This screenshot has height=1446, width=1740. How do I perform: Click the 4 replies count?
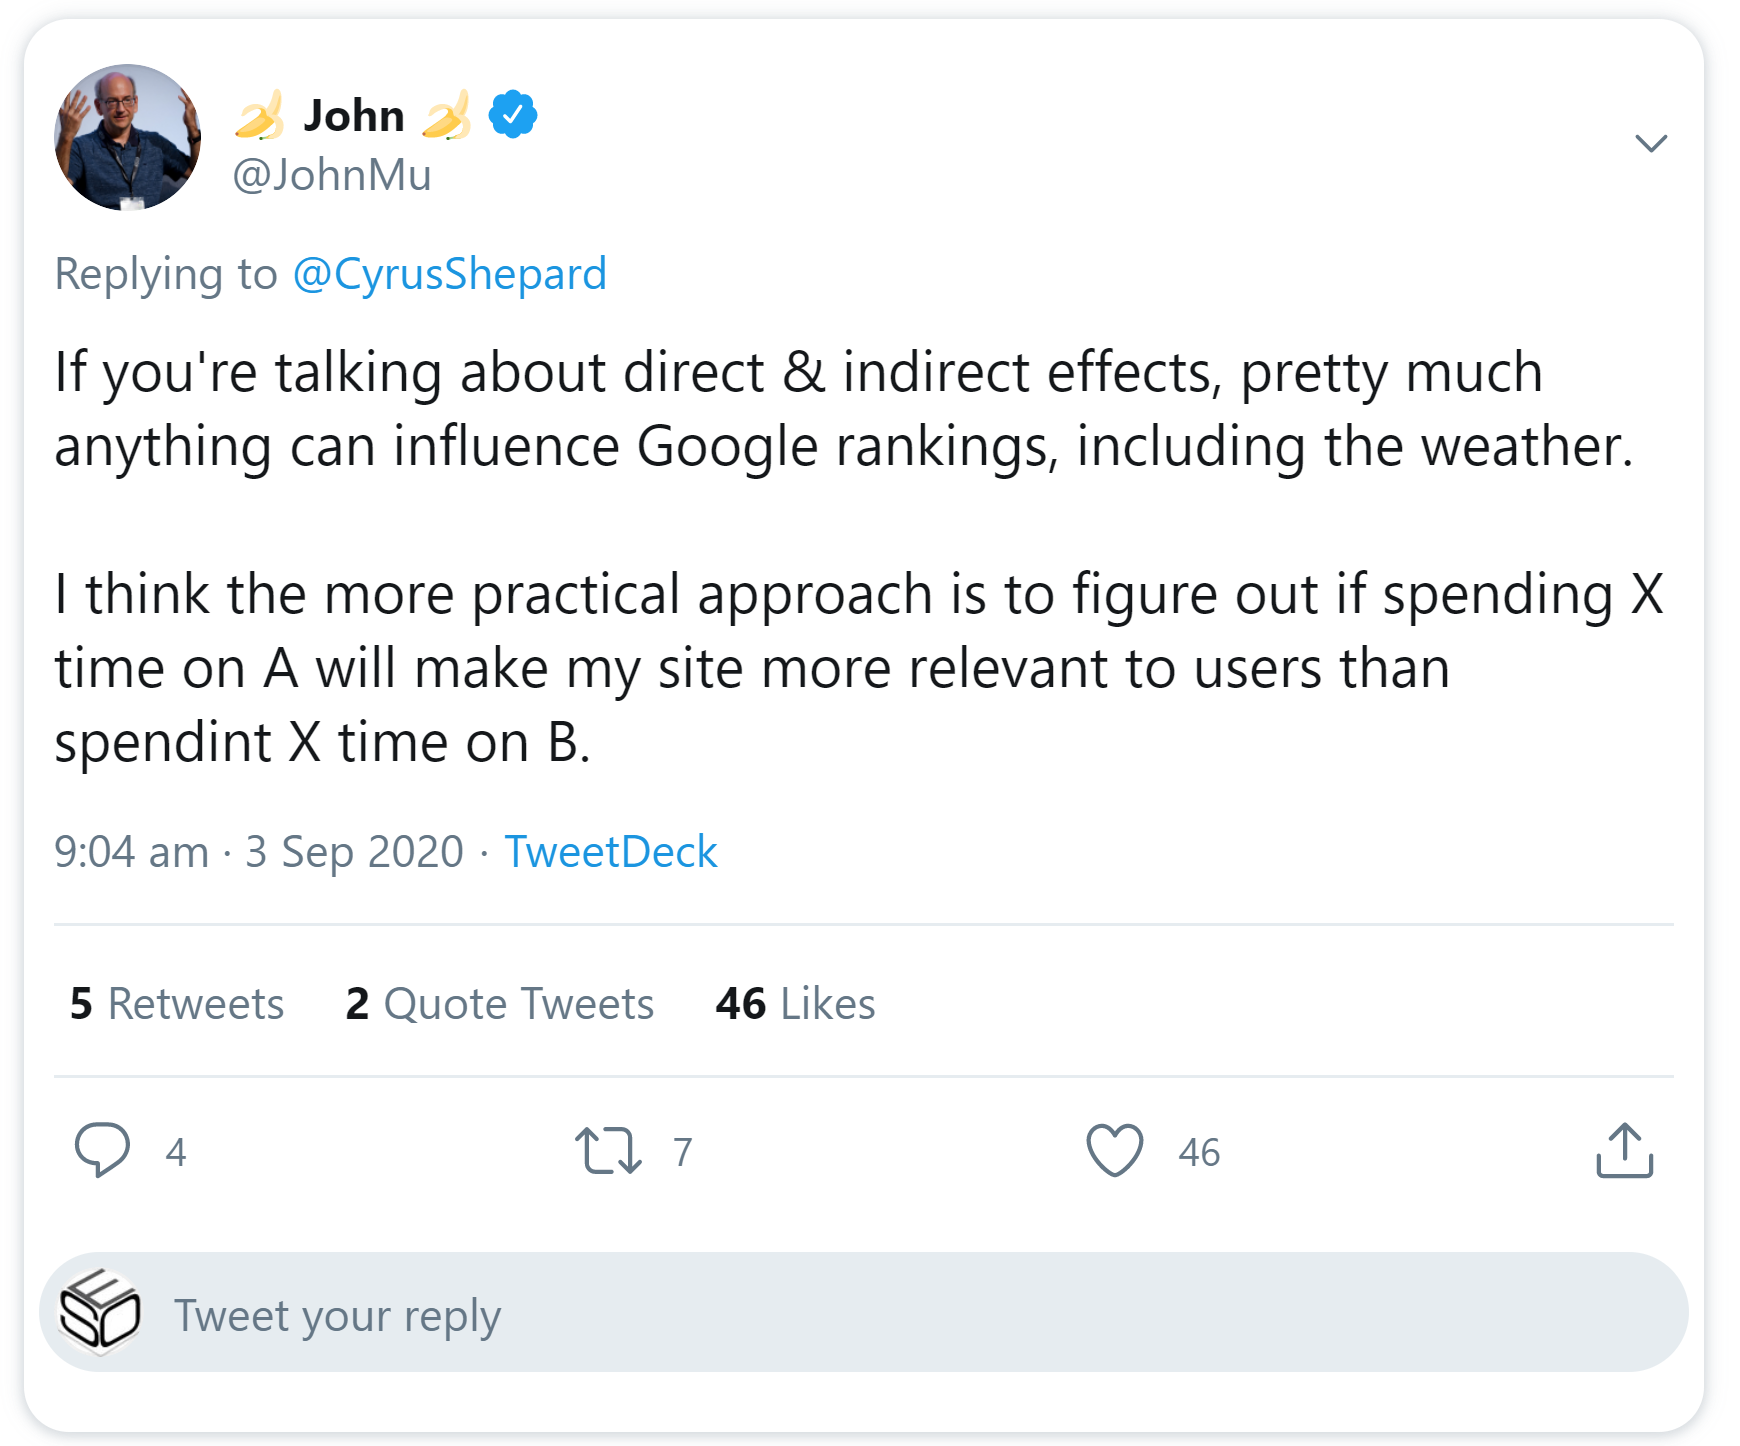pyautogui.click(x=176, y=1152)
